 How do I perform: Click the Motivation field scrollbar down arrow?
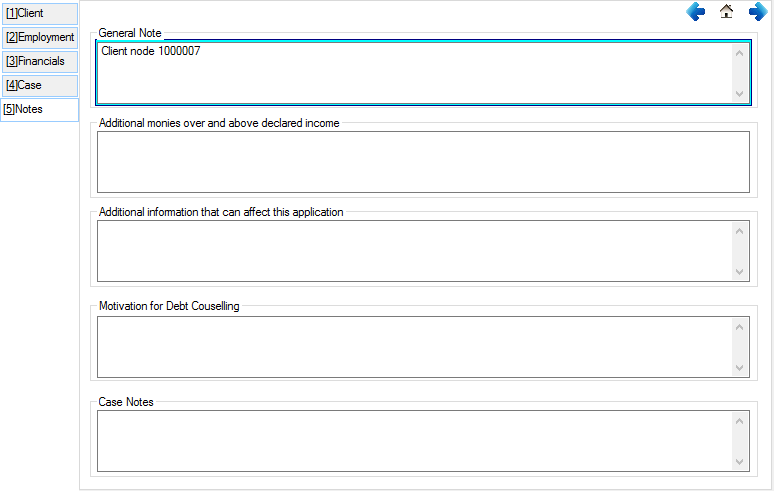coord(740,368)
